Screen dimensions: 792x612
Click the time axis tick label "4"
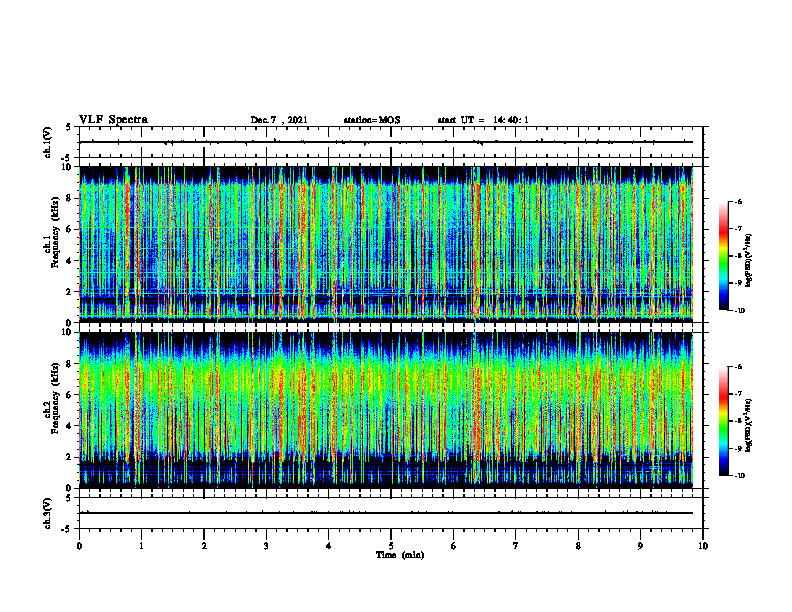click(x=329, y=546)
